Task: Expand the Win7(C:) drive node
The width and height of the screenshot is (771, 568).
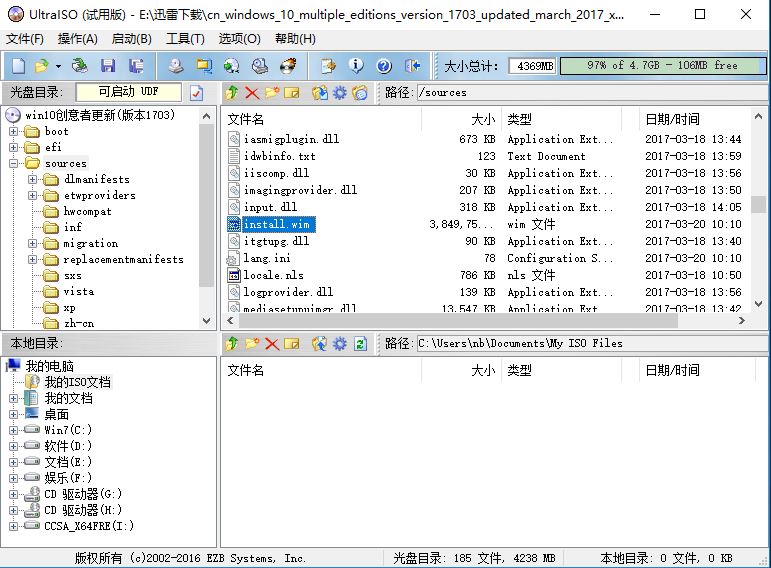Action: 14,430
